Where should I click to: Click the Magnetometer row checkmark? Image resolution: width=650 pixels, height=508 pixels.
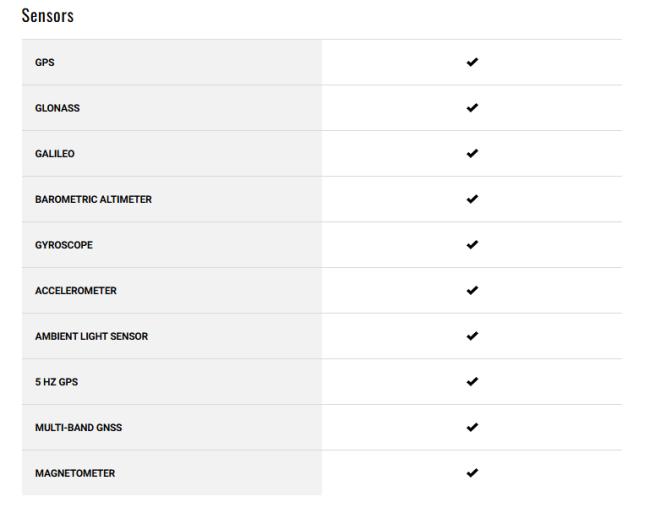click(472, 473)
